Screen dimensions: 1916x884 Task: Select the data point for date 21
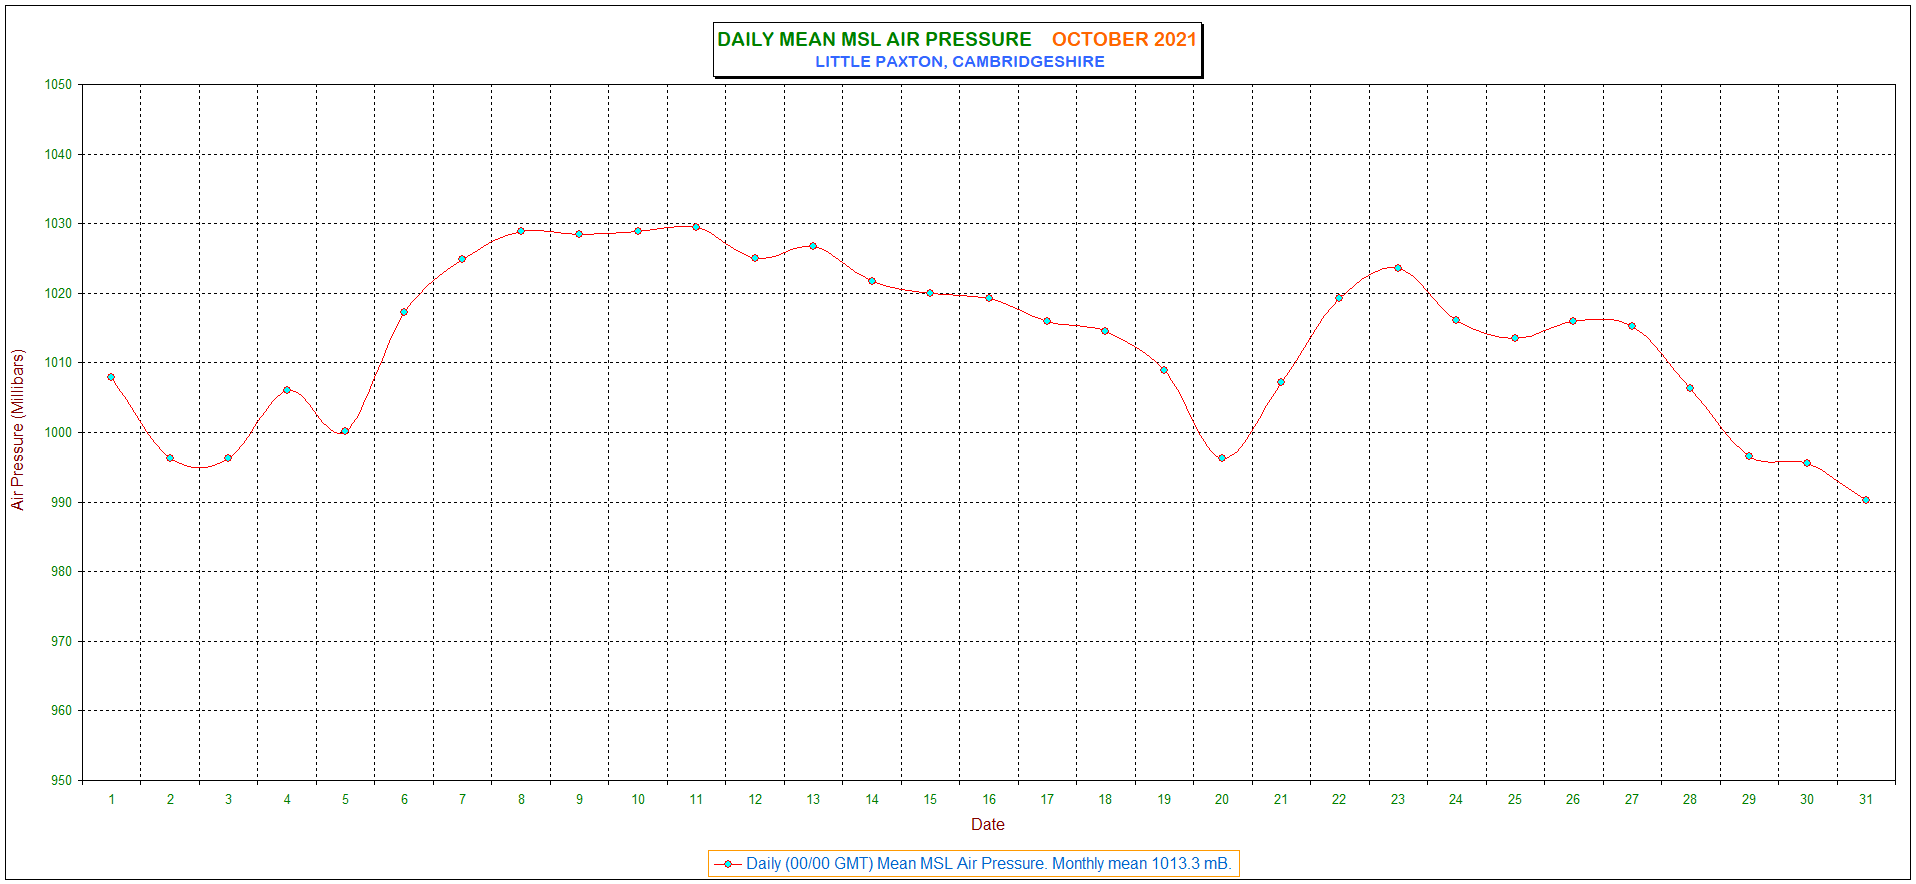[x=1281, y=382]
